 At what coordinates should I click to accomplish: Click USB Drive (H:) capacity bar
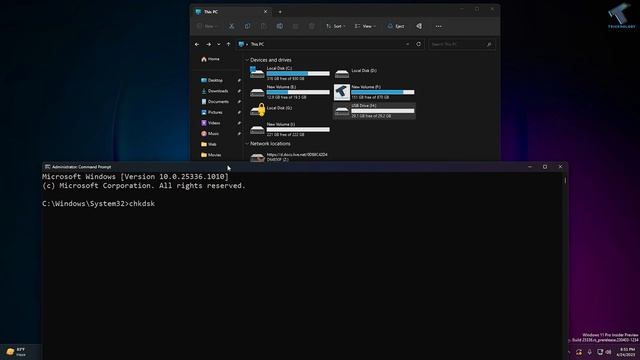(383, 111)
